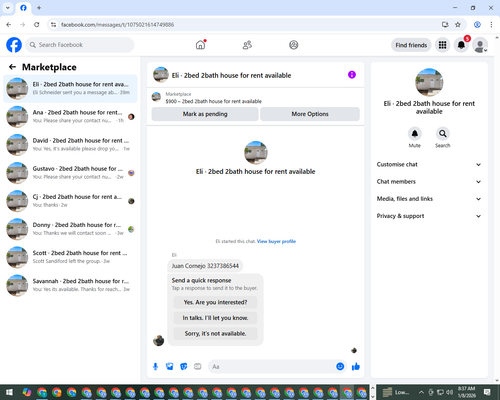Open the View buyer profile link
Screen dimensions: 500x400
pos(276,241)
